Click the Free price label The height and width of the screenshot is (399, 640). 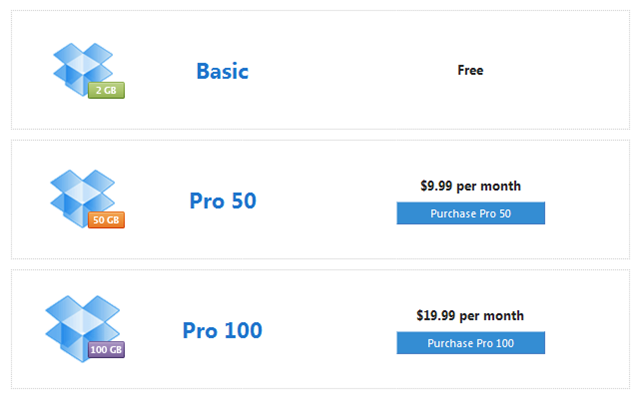pos(470,70)
